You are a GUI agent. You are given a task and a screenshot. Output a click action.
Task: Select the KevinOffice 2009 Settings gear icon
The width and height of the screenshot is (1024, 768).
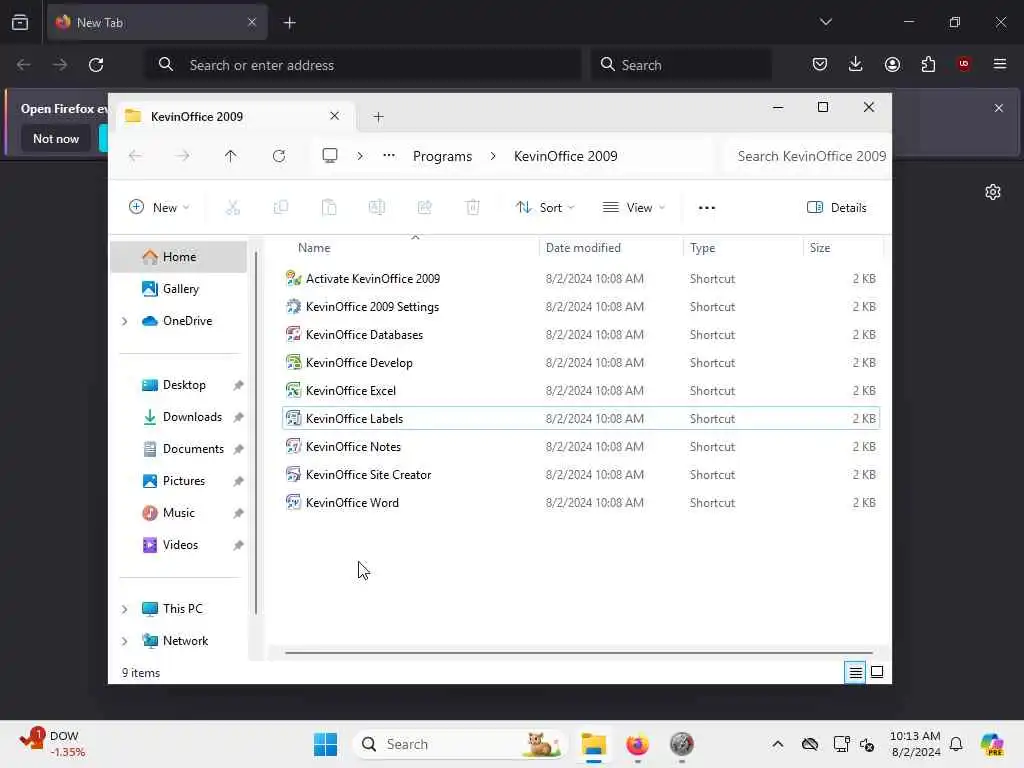pos(293,306)
